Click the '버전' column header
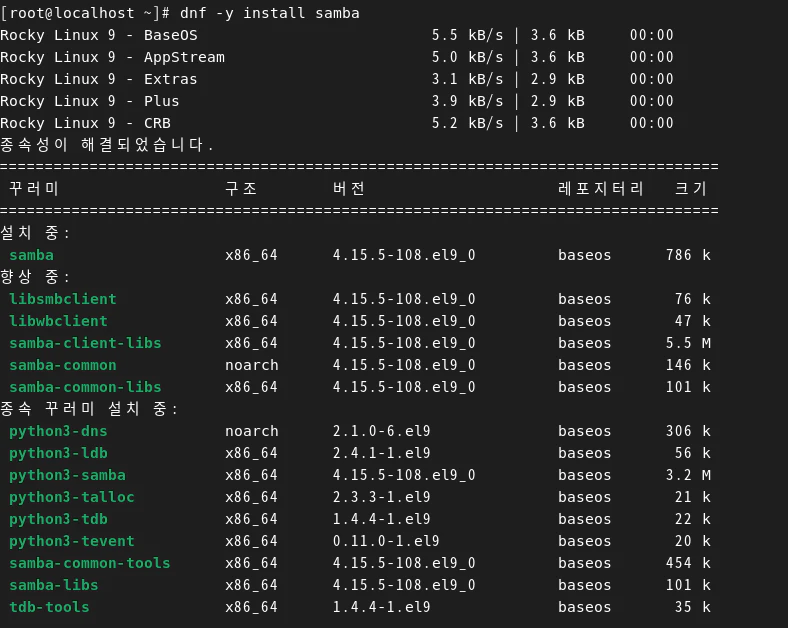Image resolution: width=788 pixels, height=628 pixels. [348, 189]
